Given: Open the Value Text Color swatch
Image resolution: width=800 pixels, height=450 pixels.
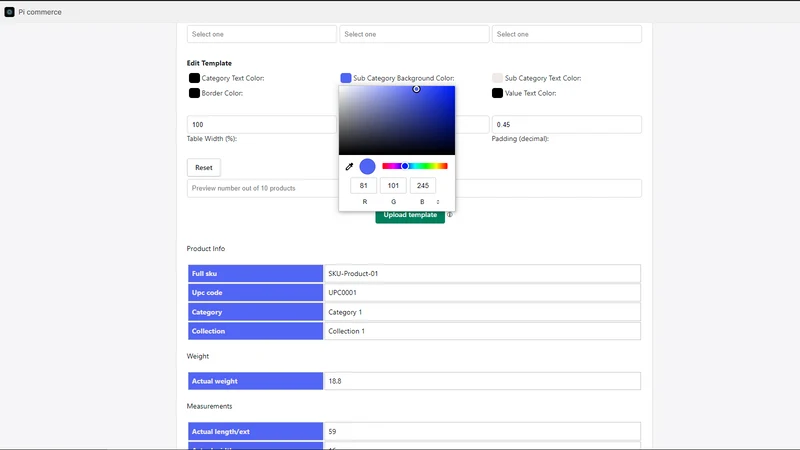Looking at the screenshot, I should click(x=497, y=93).
